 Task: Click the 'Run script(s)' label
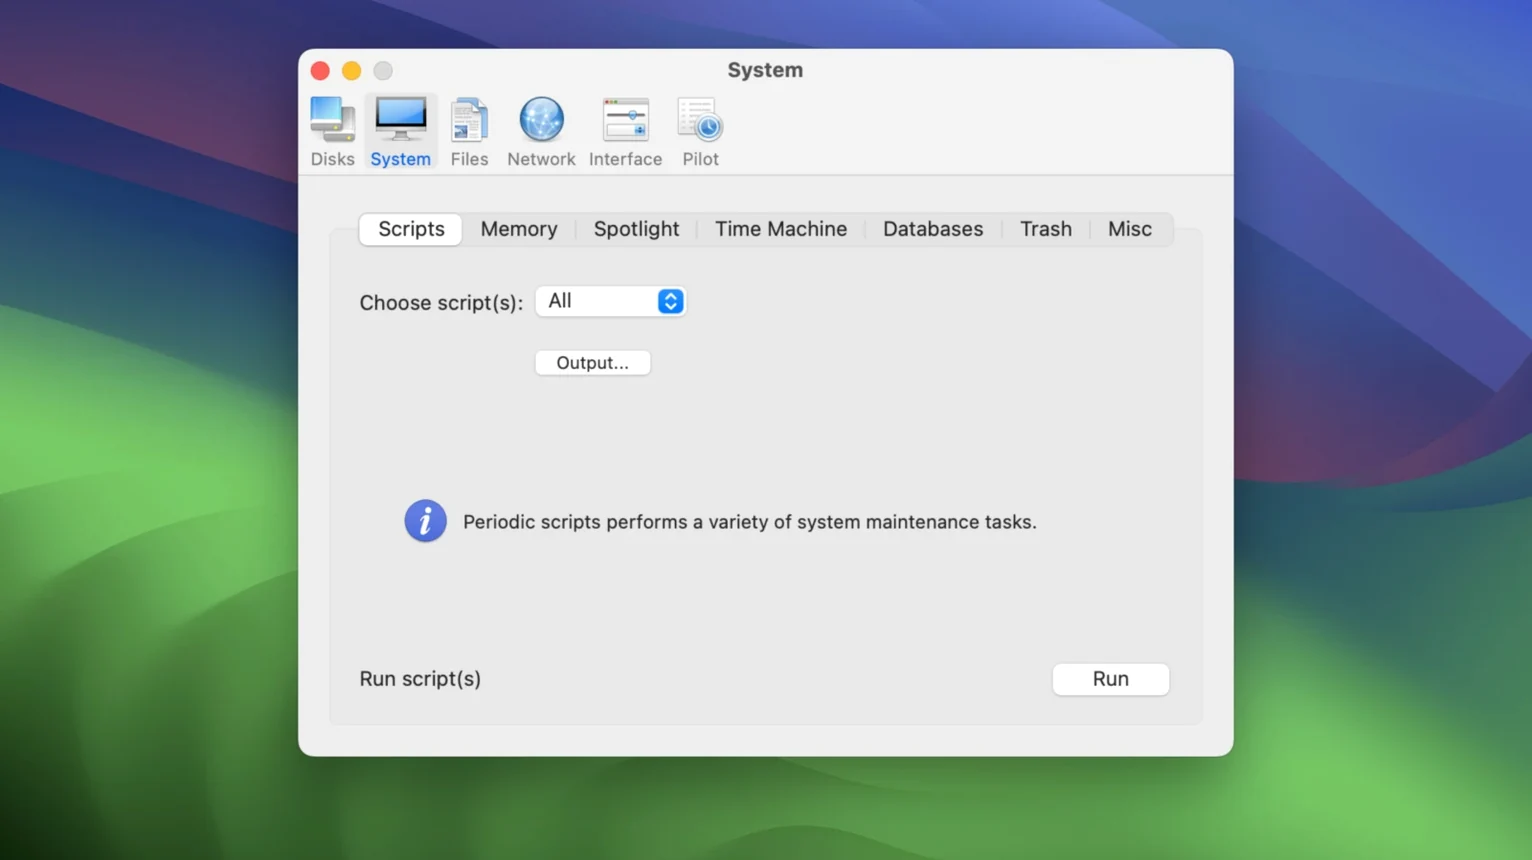click(x=420, y=679)
